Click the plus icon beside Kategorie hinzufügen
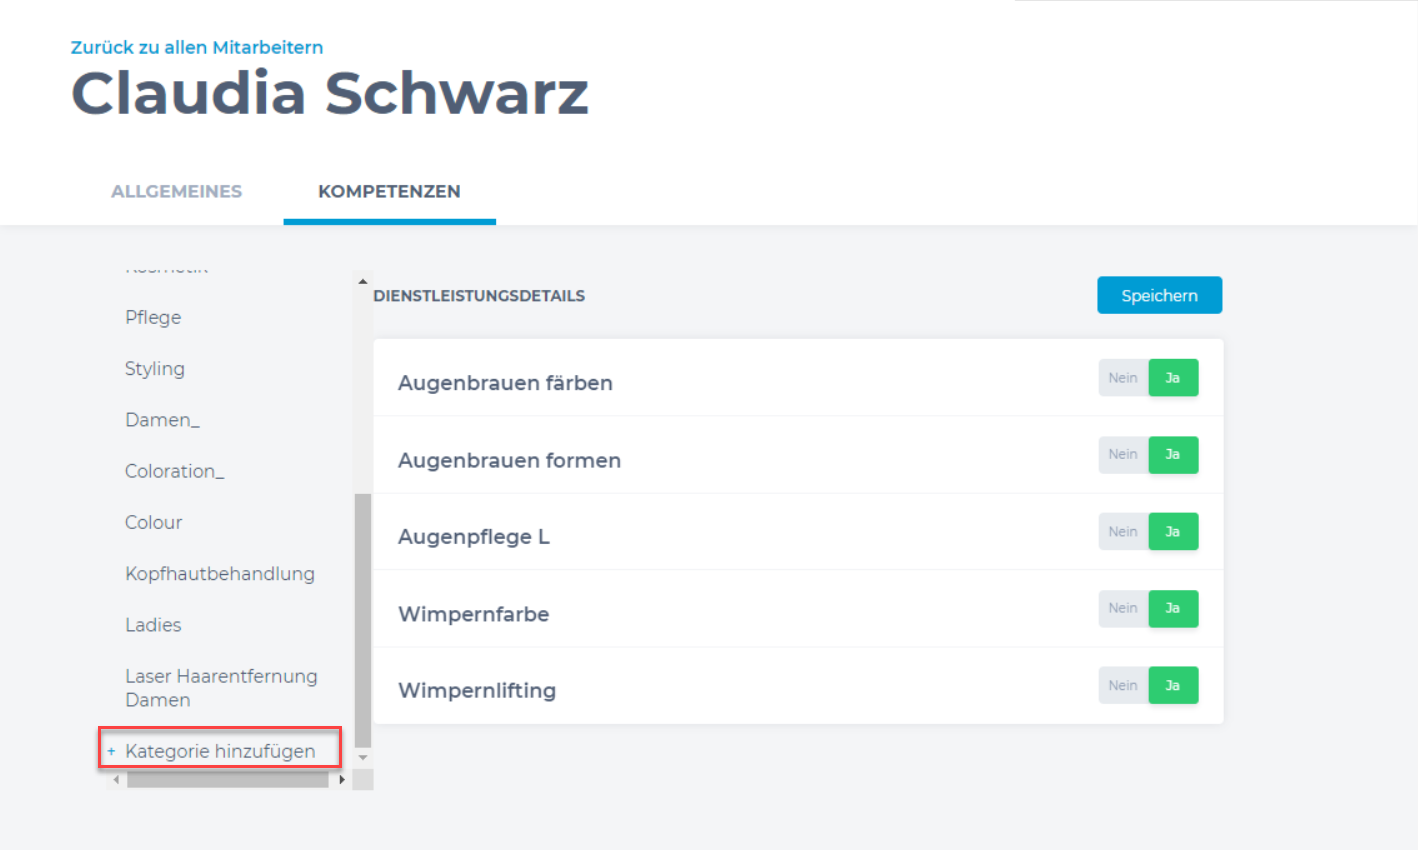 click(112, 752)
